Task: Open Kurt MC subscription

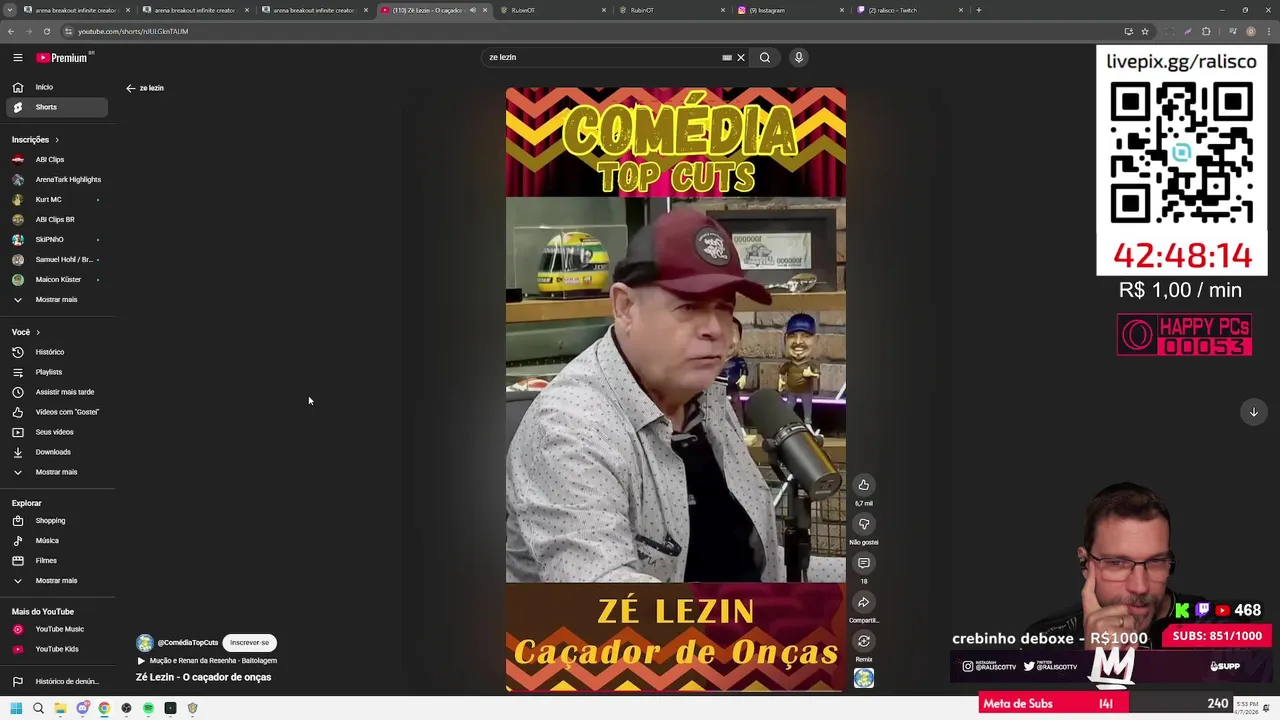Action: pos(55,200)
